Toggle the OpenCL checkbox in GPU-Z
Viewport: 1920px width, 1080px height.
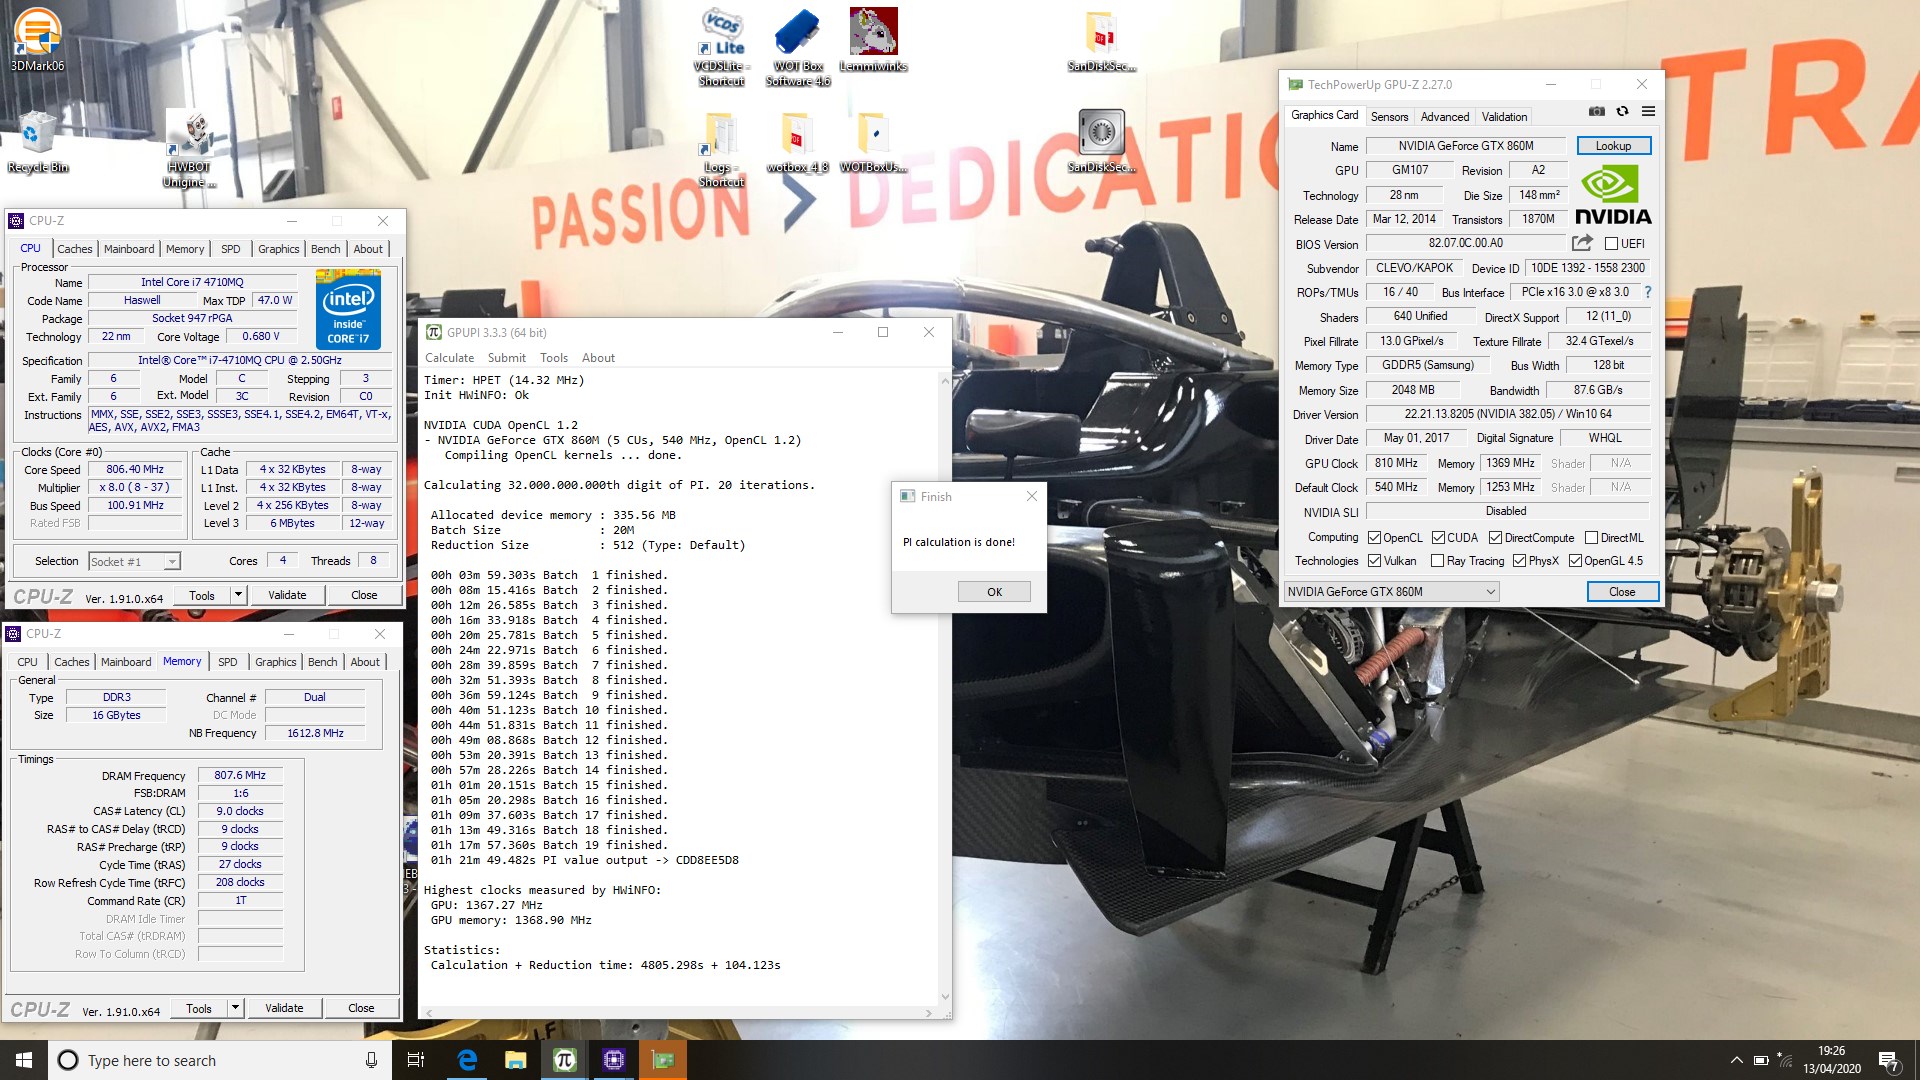click(1374, 538)
